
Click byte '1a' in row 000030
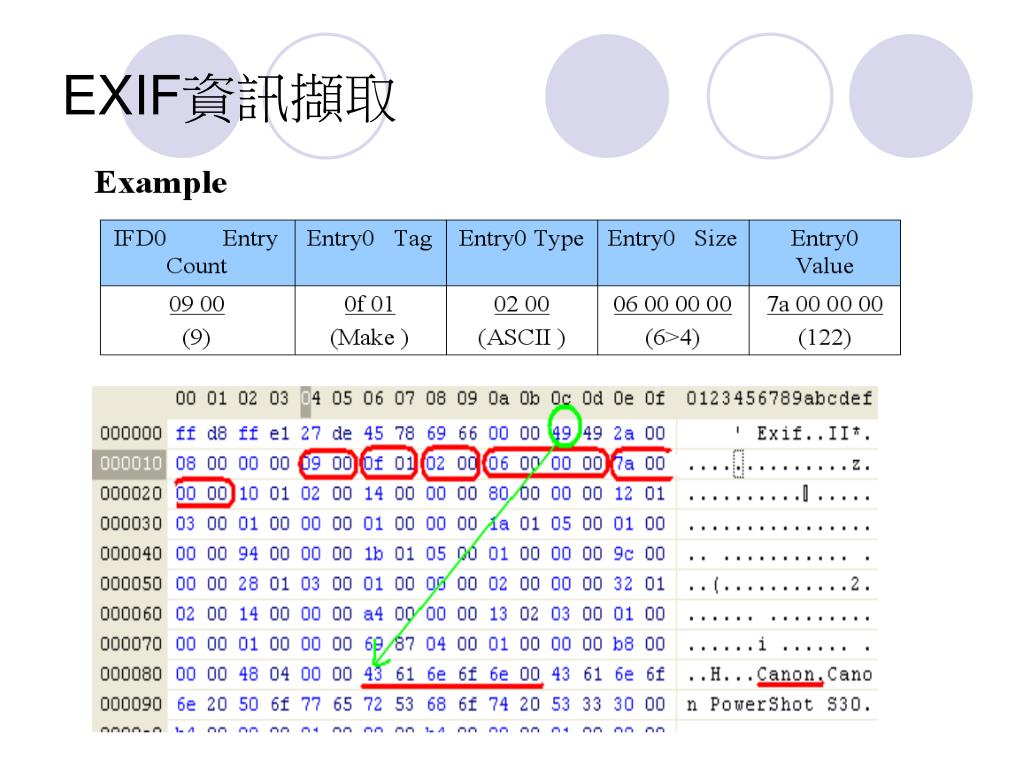click(x=500, y=524)
